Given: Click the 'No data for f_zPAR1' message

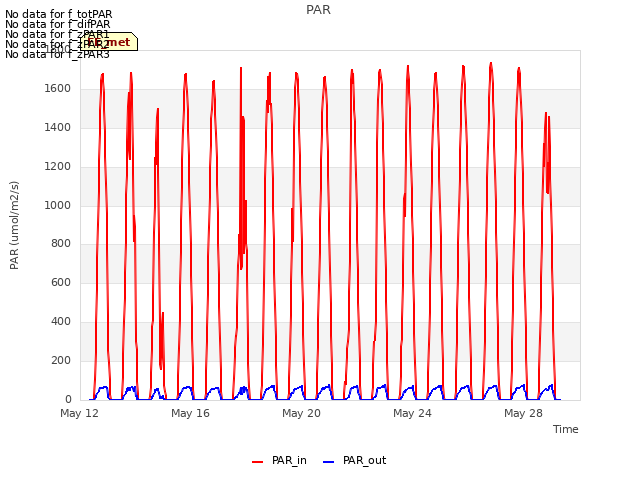Looking at the screenshot, I should (57, 34).
